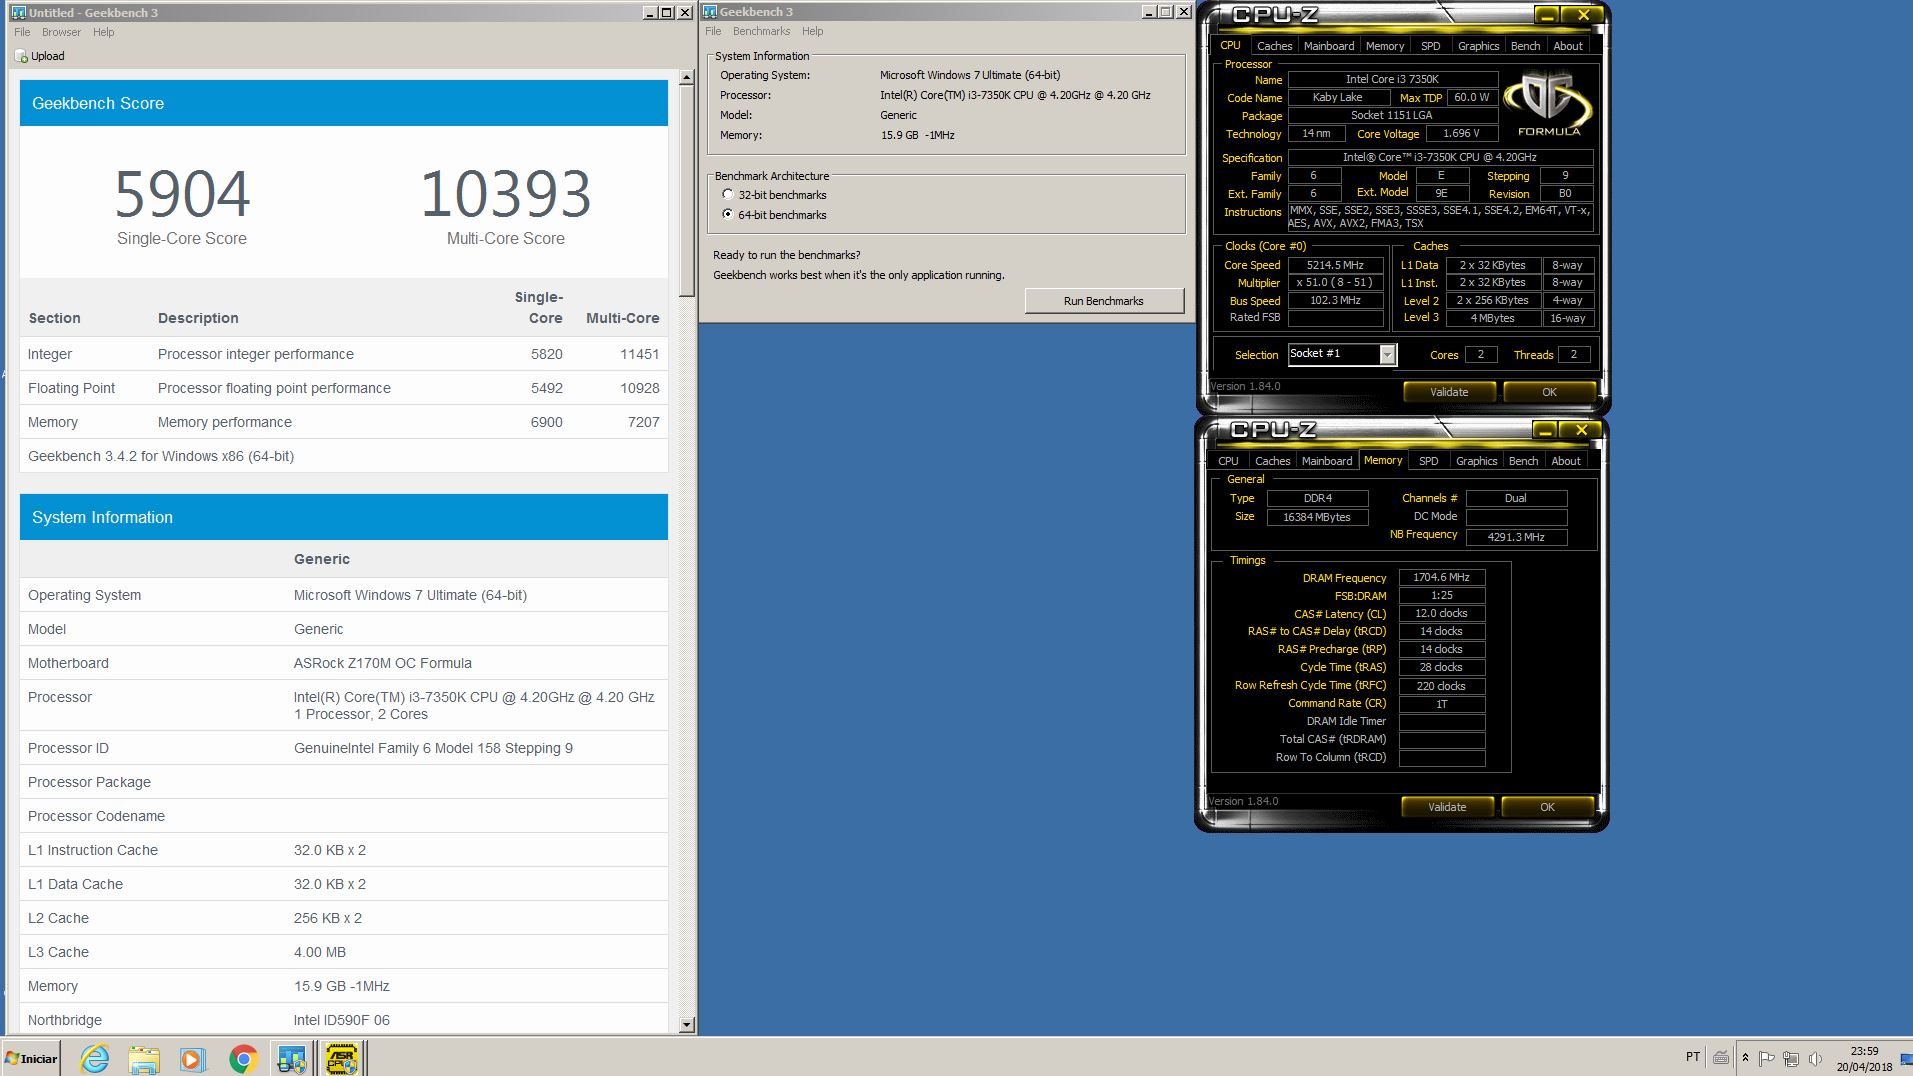
Task: Switch to CPU tab in lower CPU-Z
Action: click(1228, 461)
